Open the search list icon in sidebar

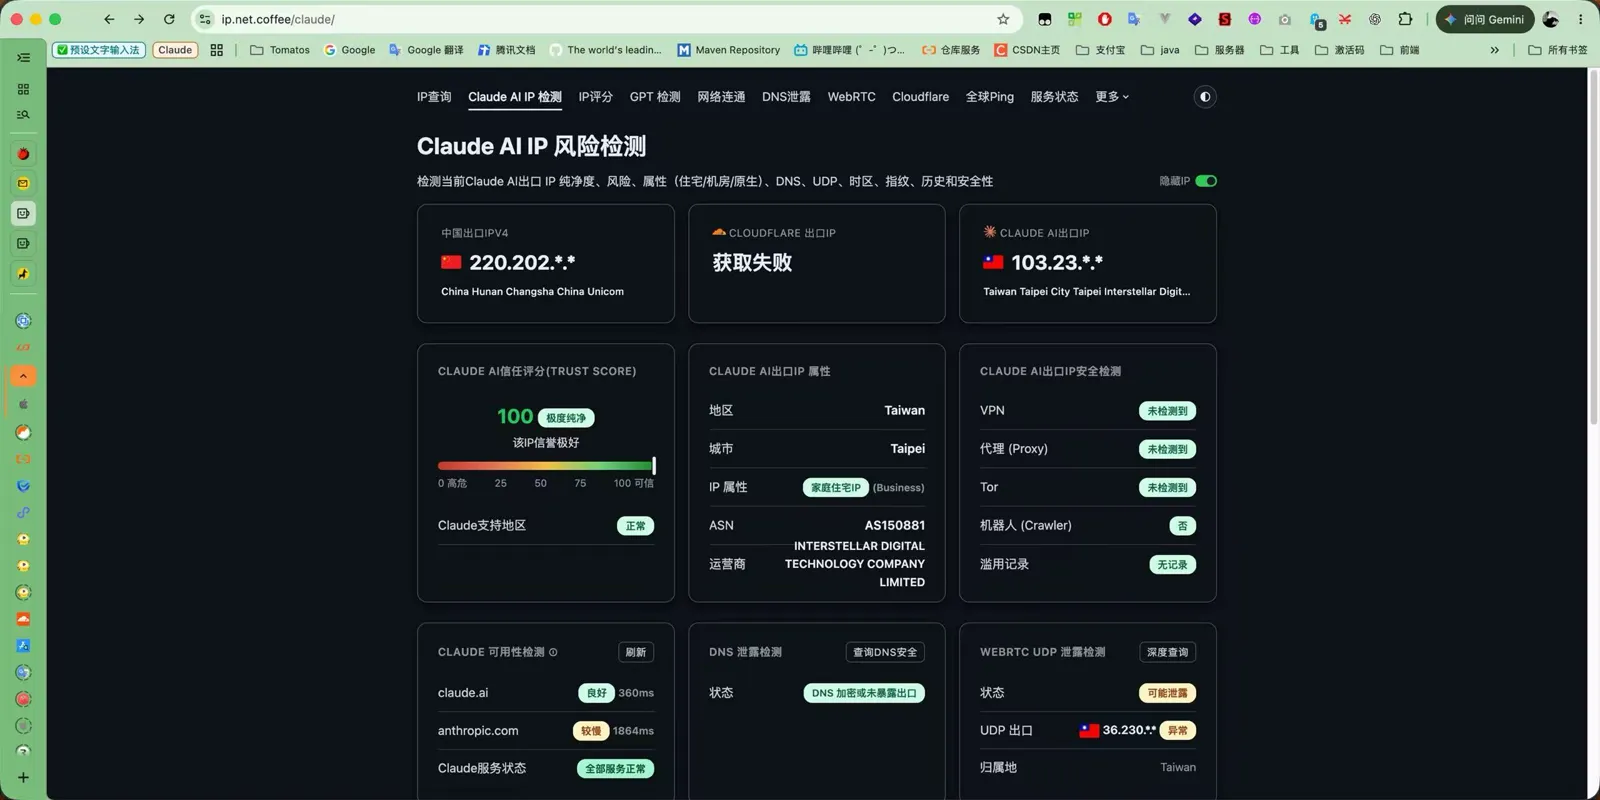[x=23, y=115]
